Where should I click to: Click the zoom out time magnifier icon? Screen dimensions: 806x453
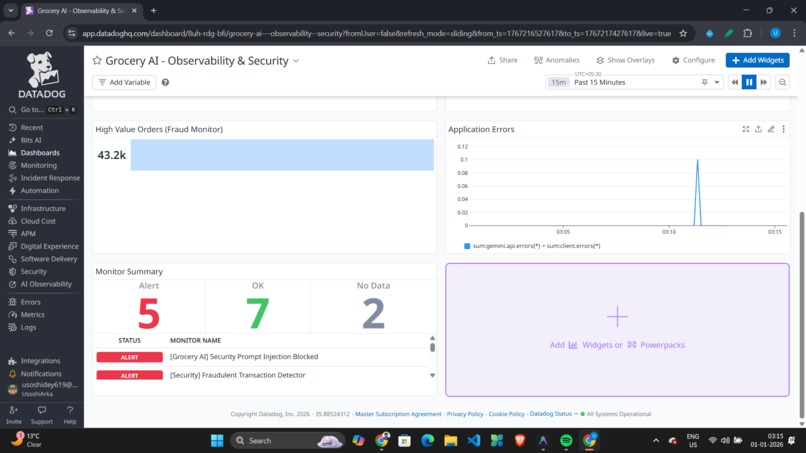point(782,82)
